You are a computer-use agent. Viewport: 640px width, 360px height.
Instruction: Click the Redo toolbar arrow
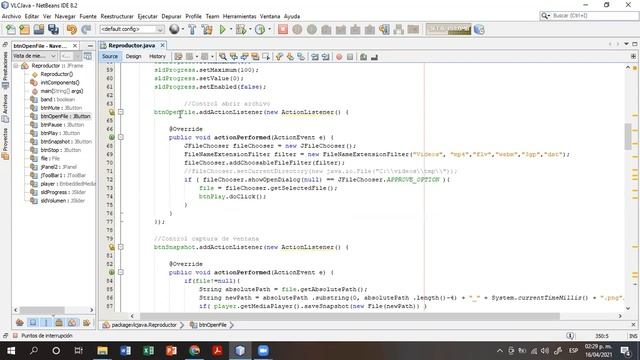tap(86, 29)
